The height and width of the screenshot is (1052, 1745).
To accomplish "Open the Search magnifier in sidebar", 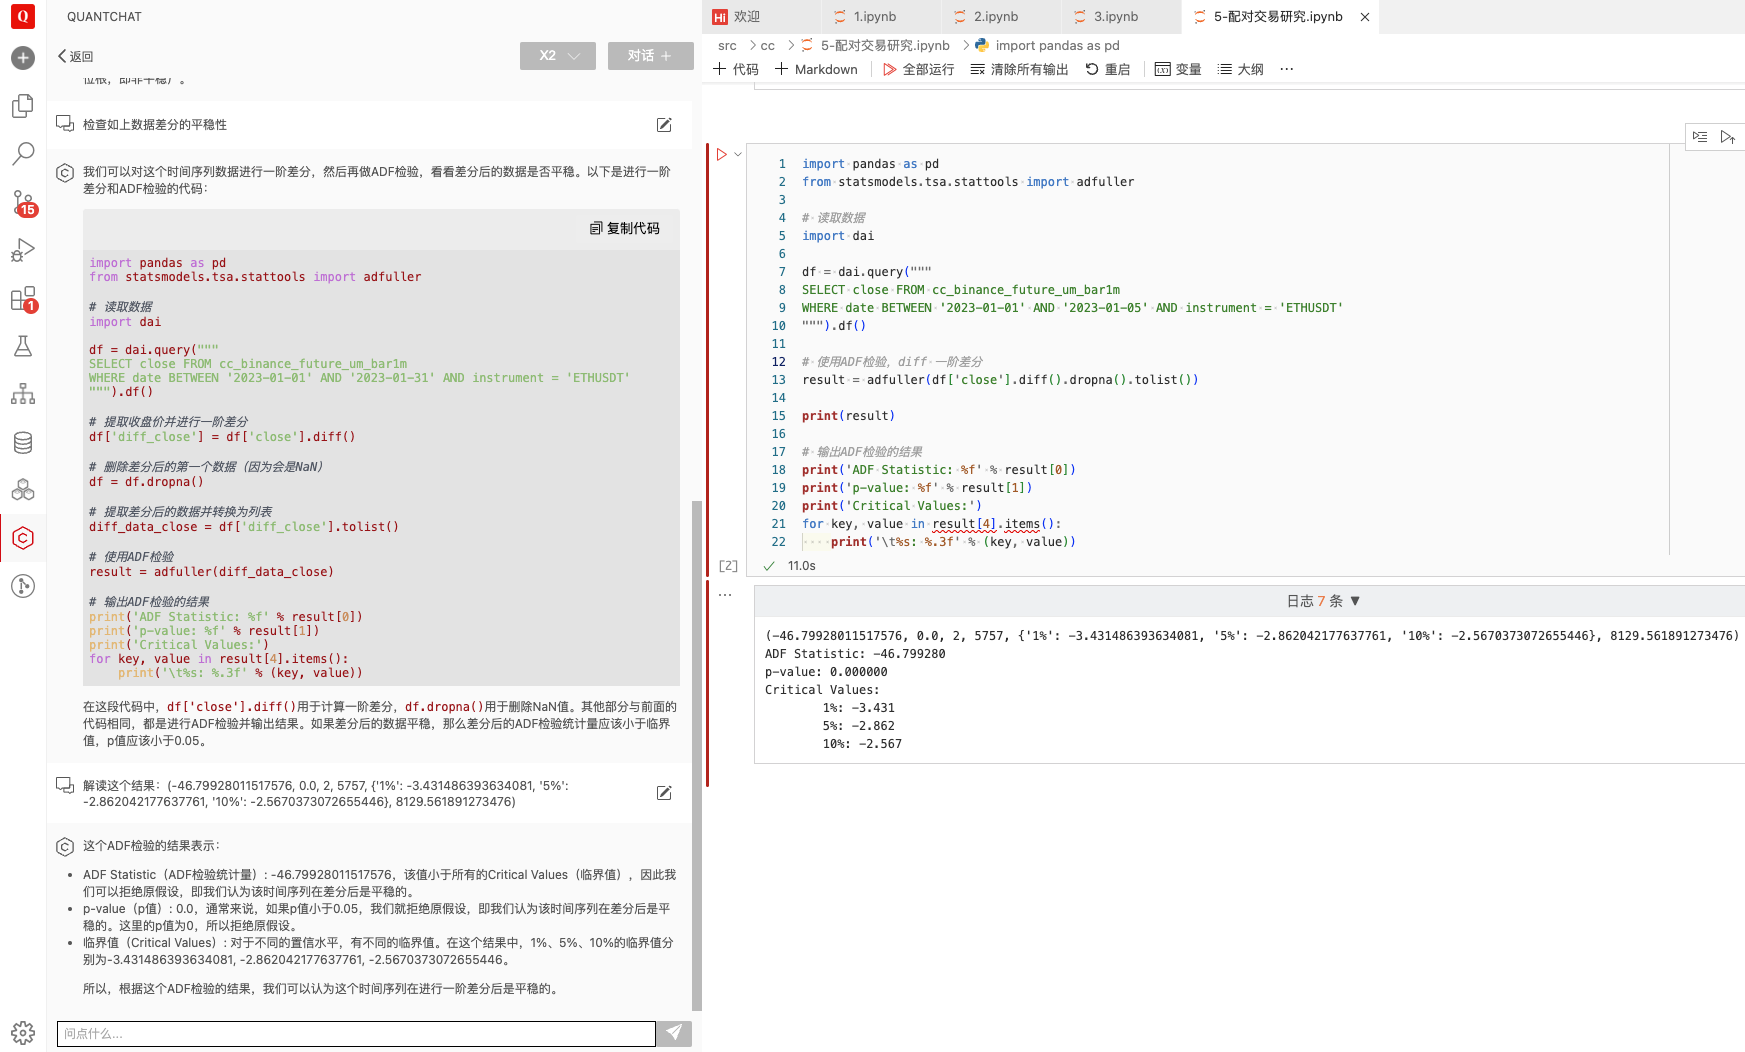I will (23, 153).
